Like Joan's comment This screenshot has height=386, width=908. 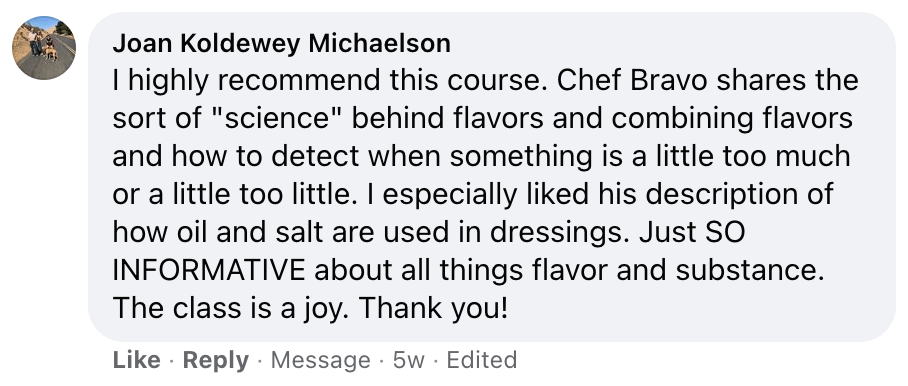[137, 360]
